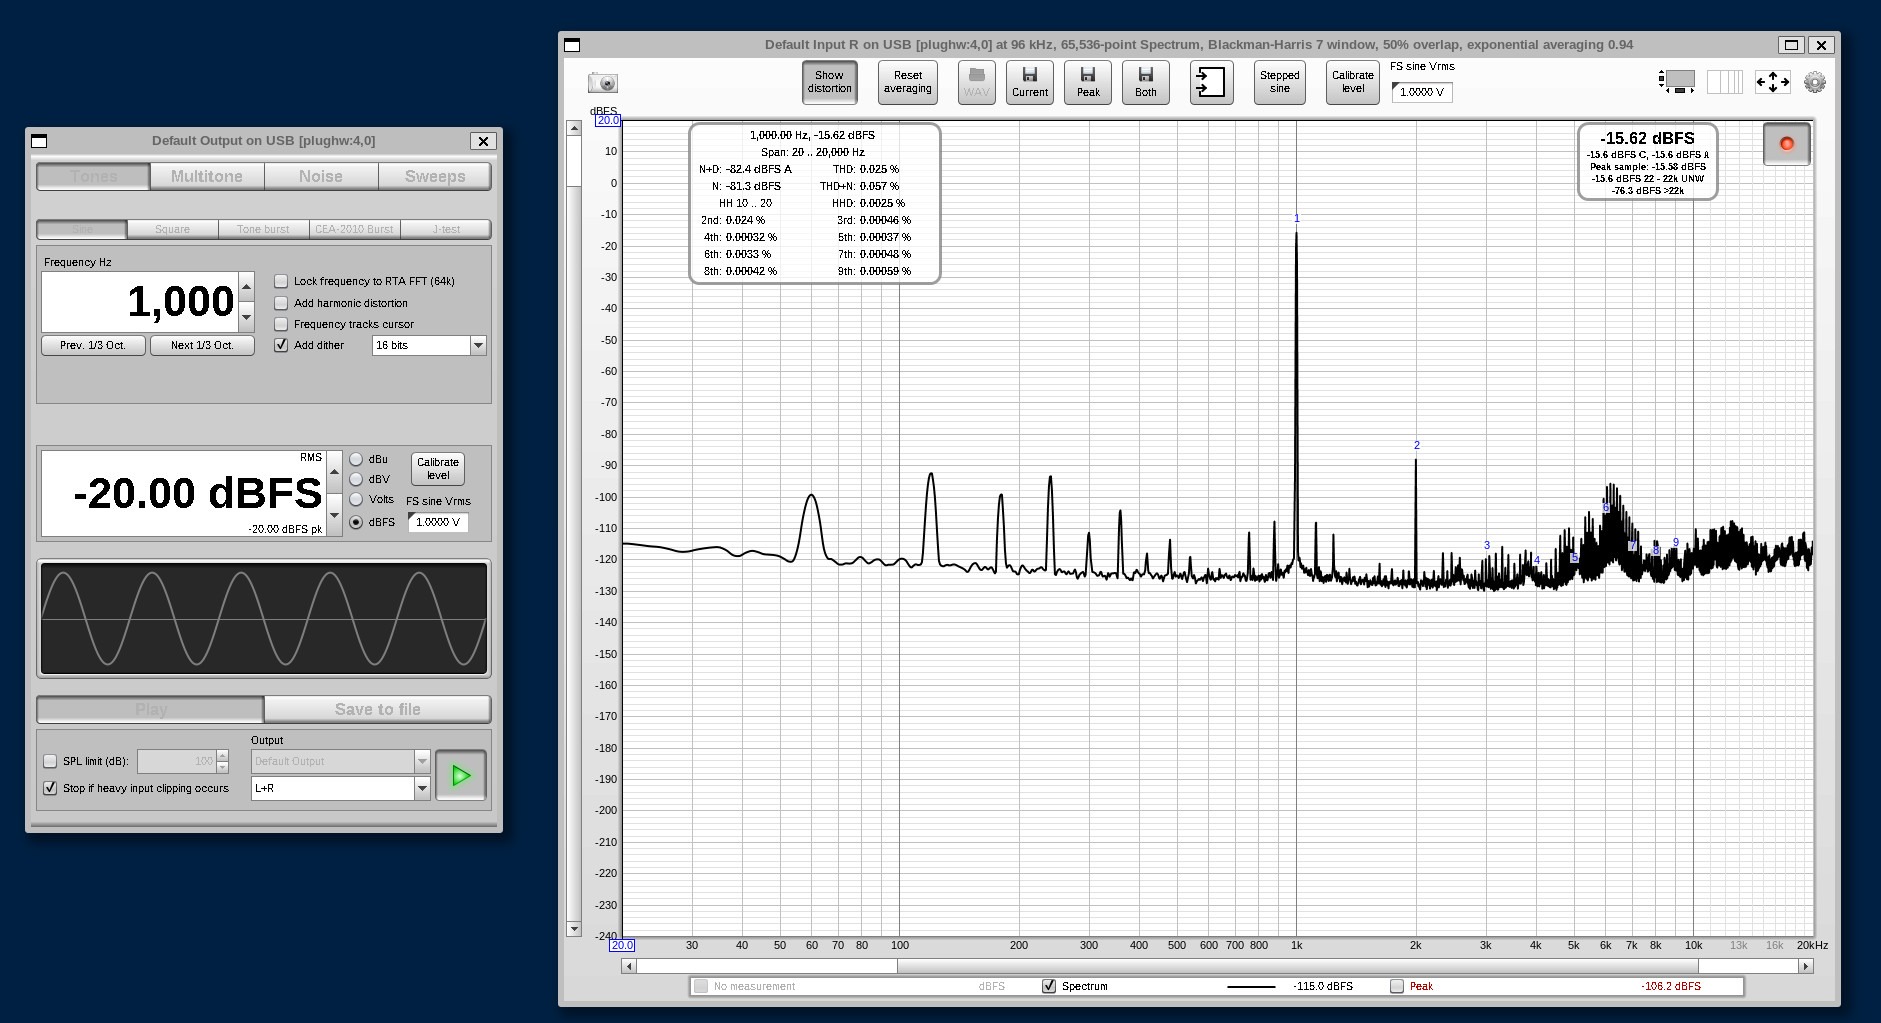
Task: Open frequency axis limits icon
Action: [x=1772, y=82]
